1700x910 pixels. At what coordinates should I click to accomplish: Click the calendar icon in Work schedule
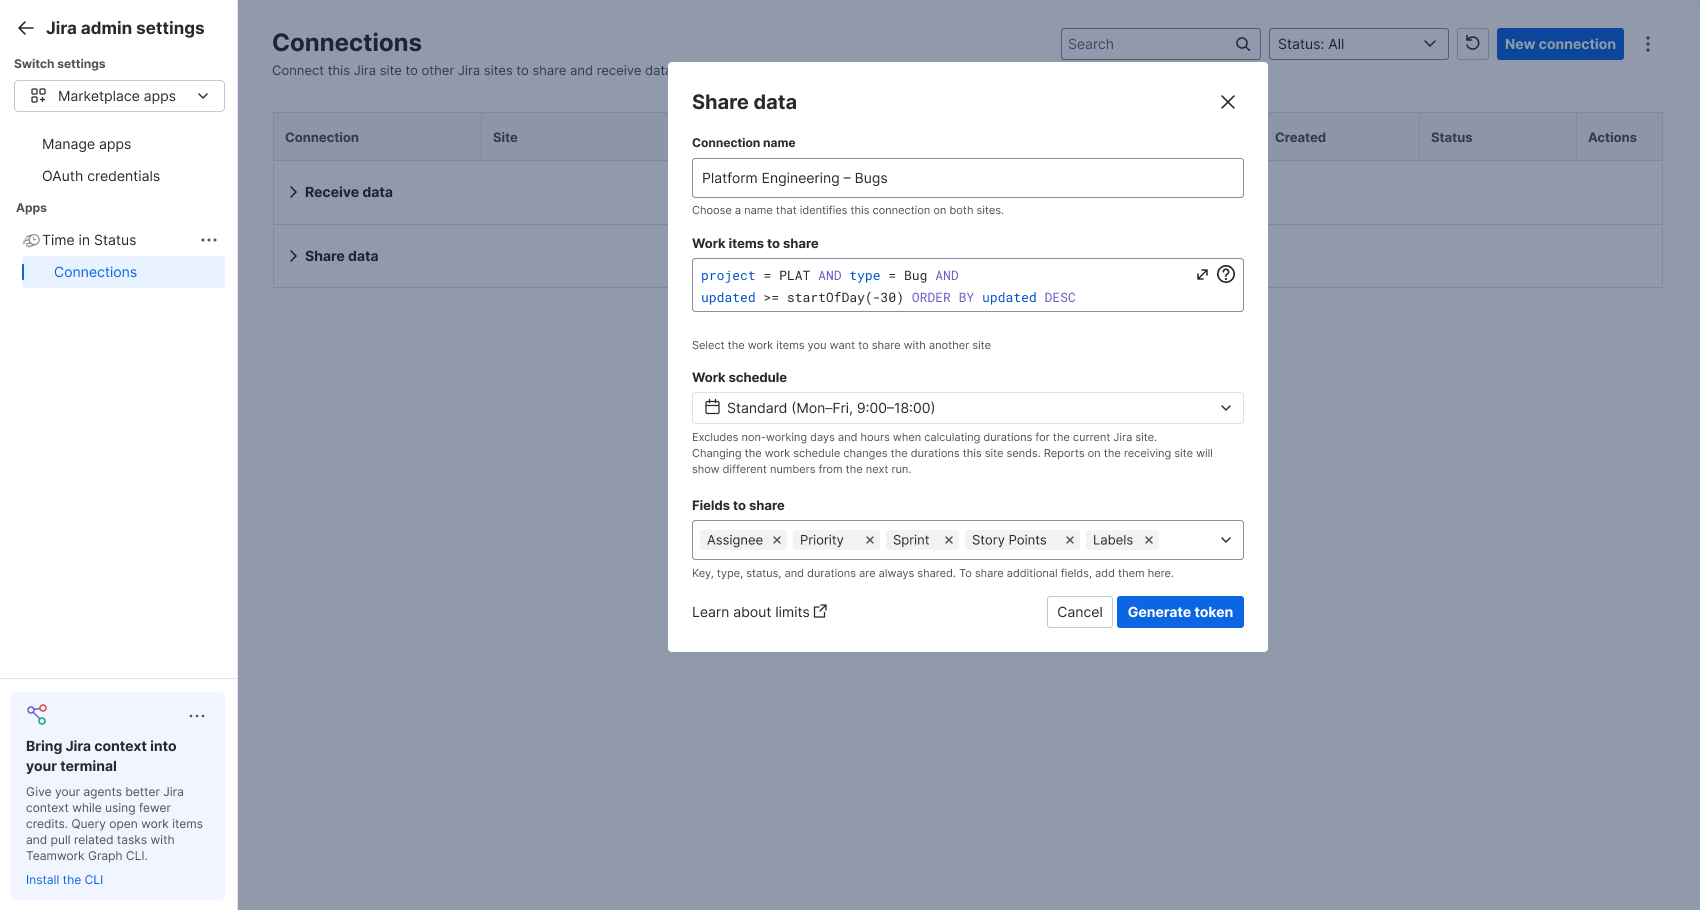[713, 407]
